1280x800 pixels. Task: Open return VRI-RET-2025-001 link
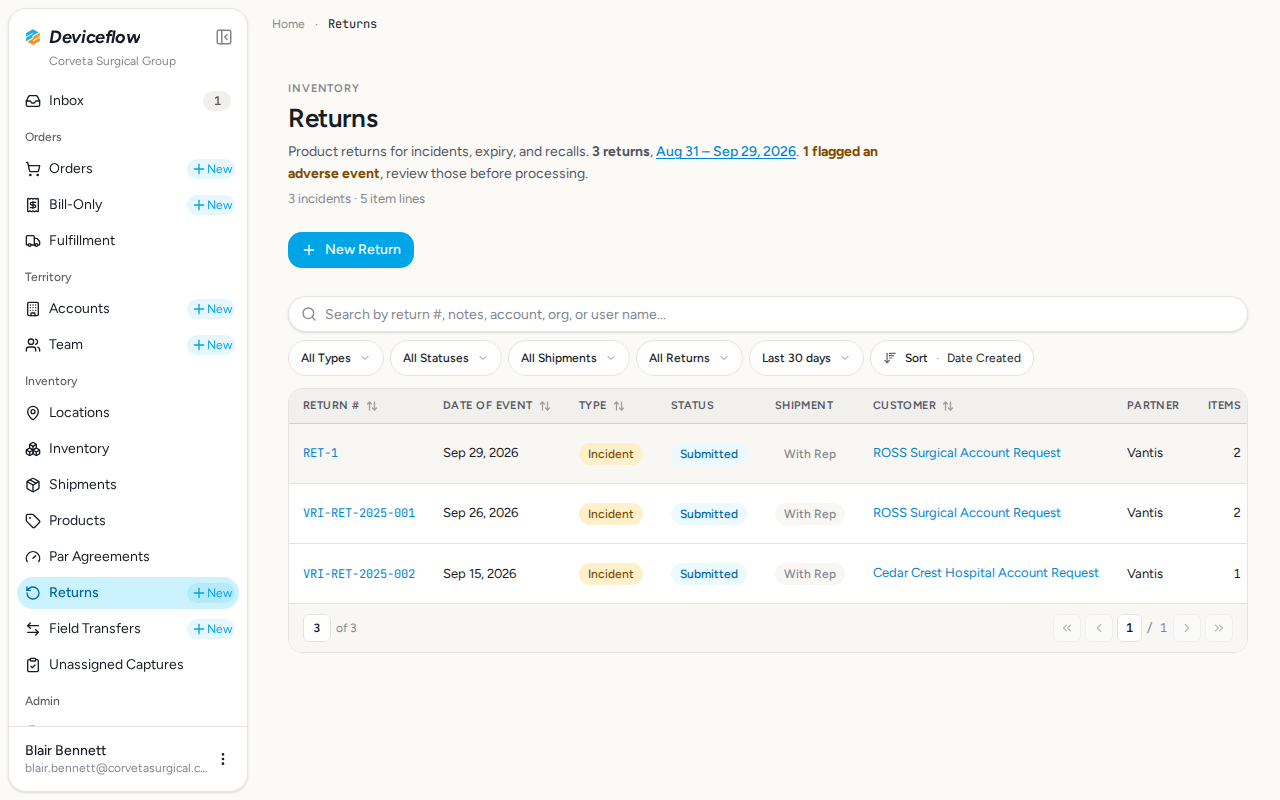pyautogui.click(x=359, y=513)
